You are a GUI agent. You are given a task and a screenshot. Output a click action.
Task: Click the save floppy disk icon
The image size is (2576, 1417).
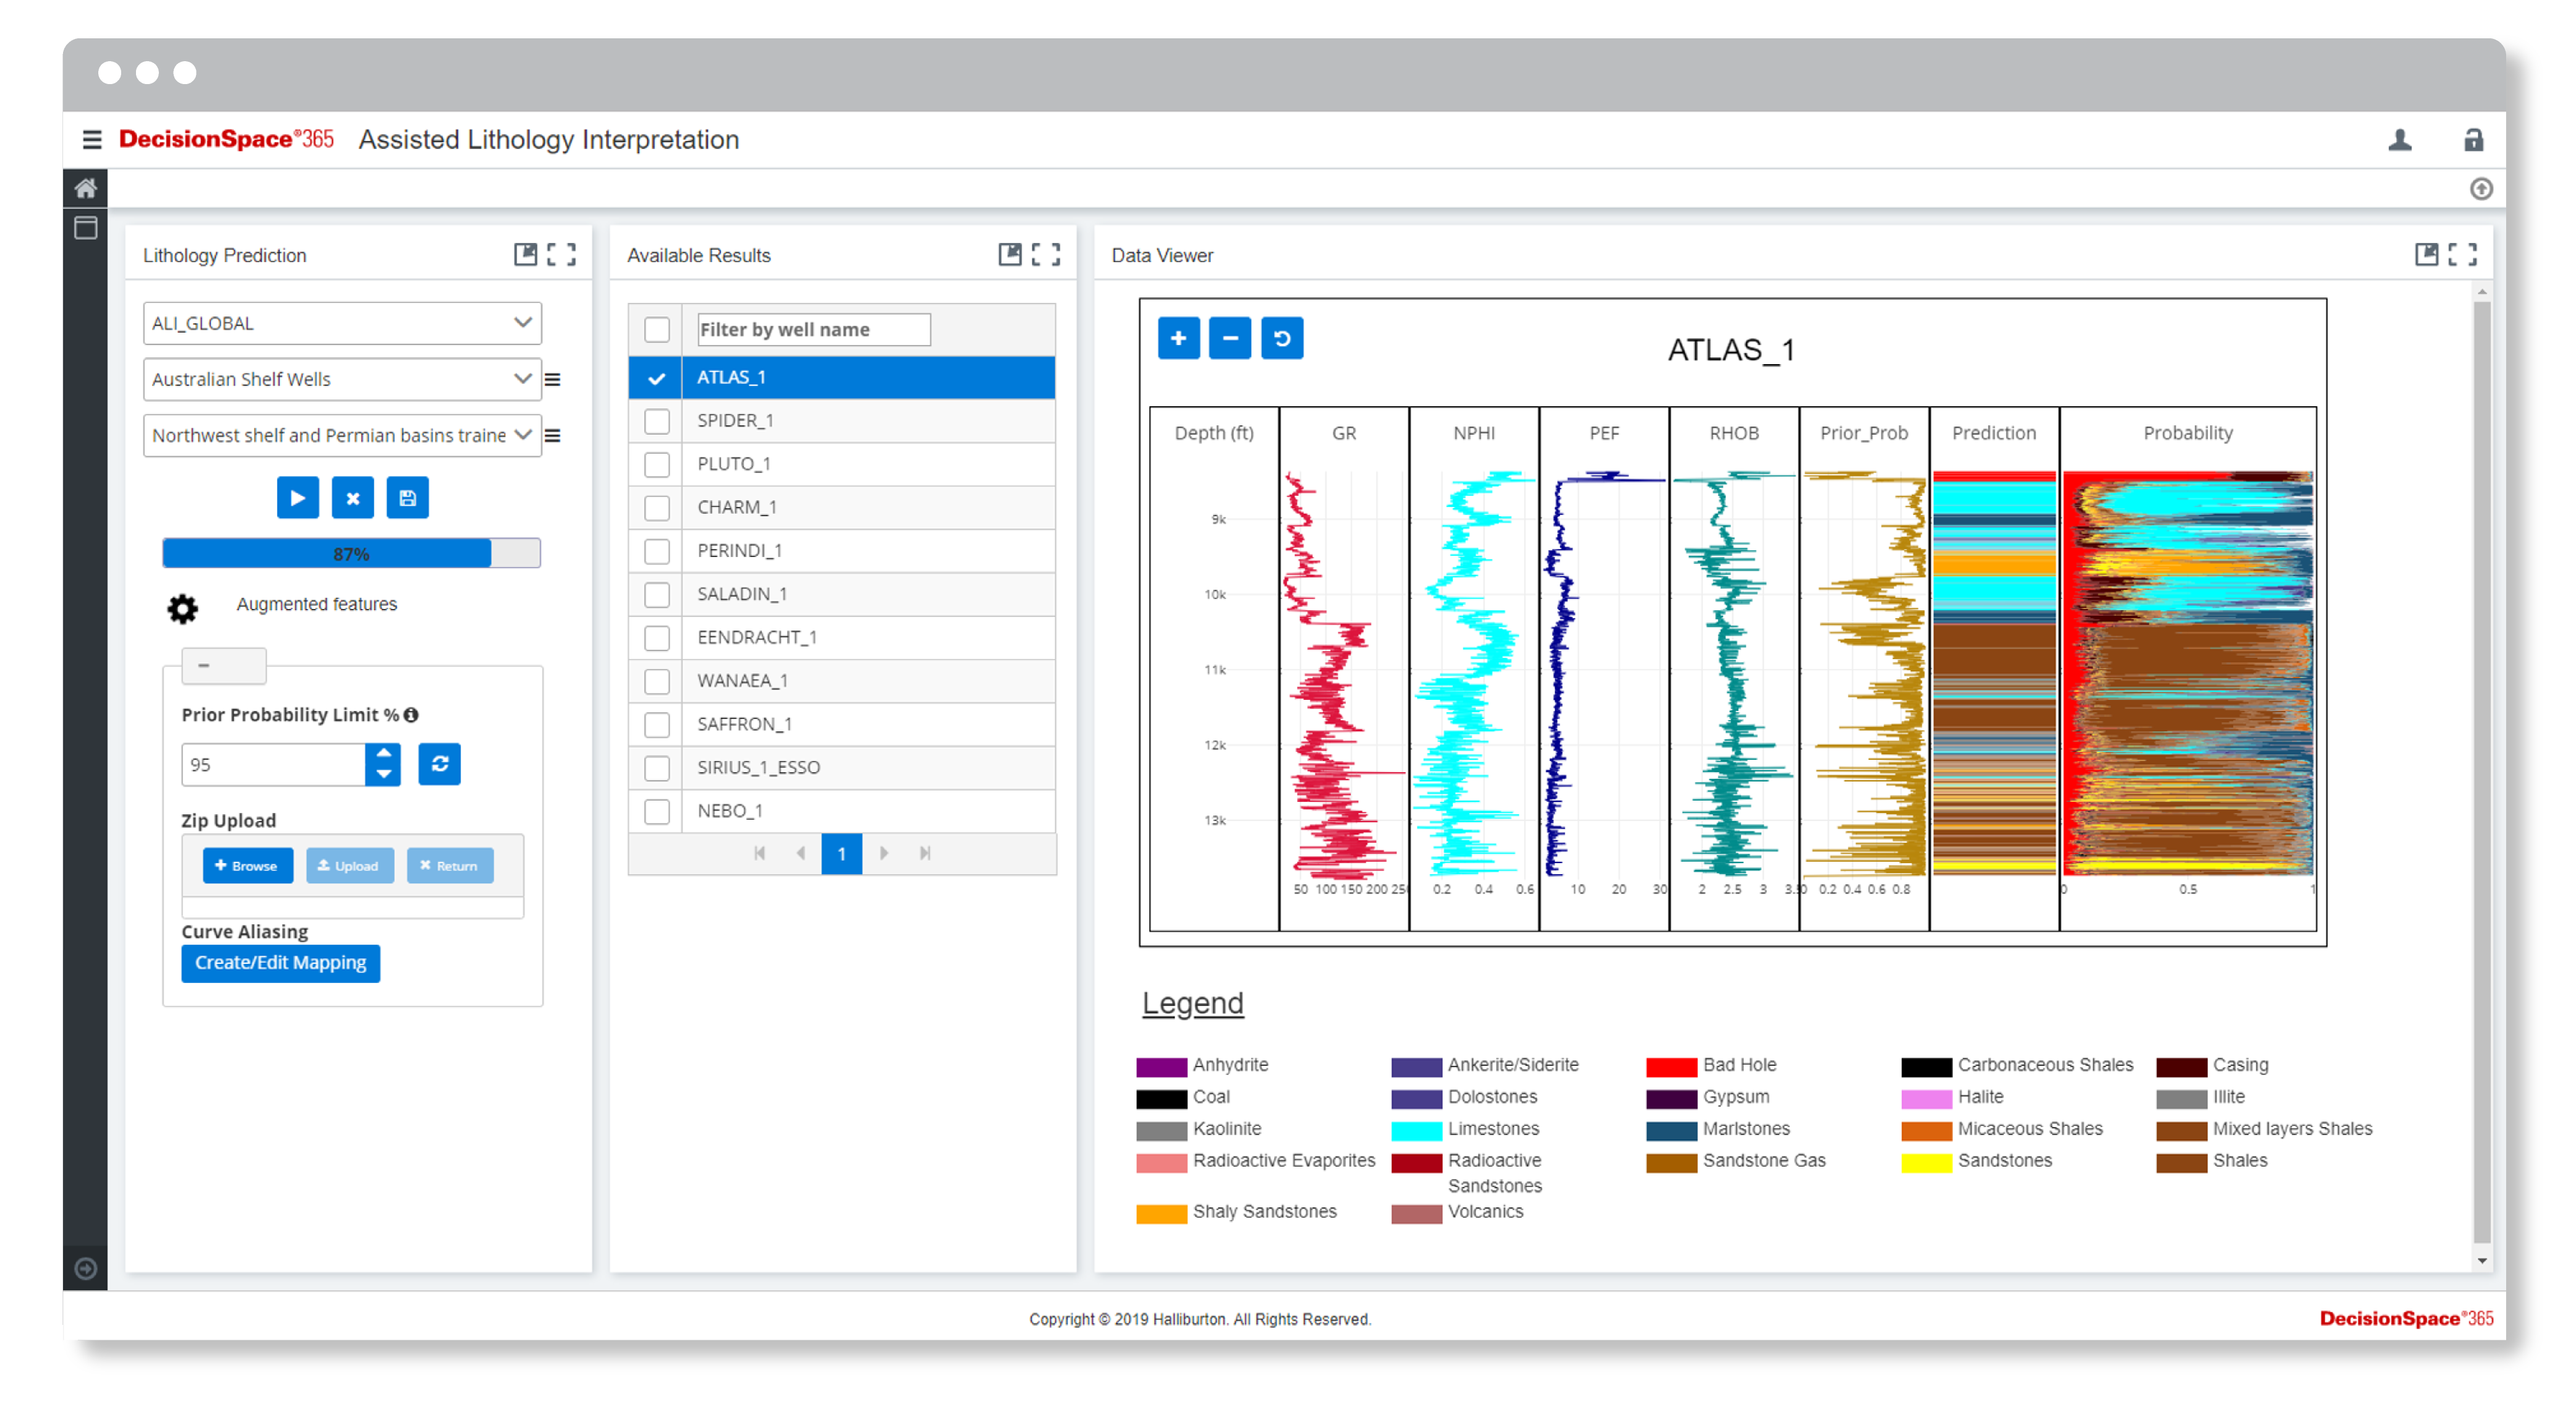tap(407, 498)
